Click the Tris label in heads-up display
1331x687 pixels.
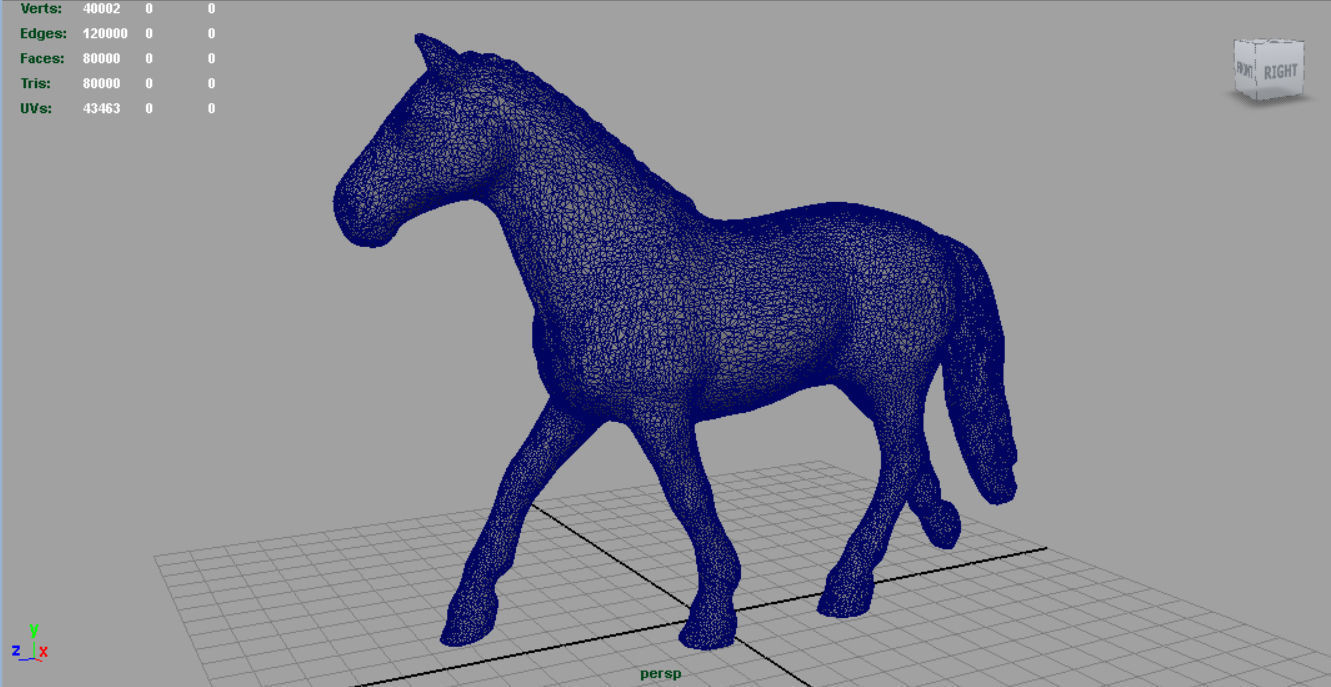(x=35, y=83)
